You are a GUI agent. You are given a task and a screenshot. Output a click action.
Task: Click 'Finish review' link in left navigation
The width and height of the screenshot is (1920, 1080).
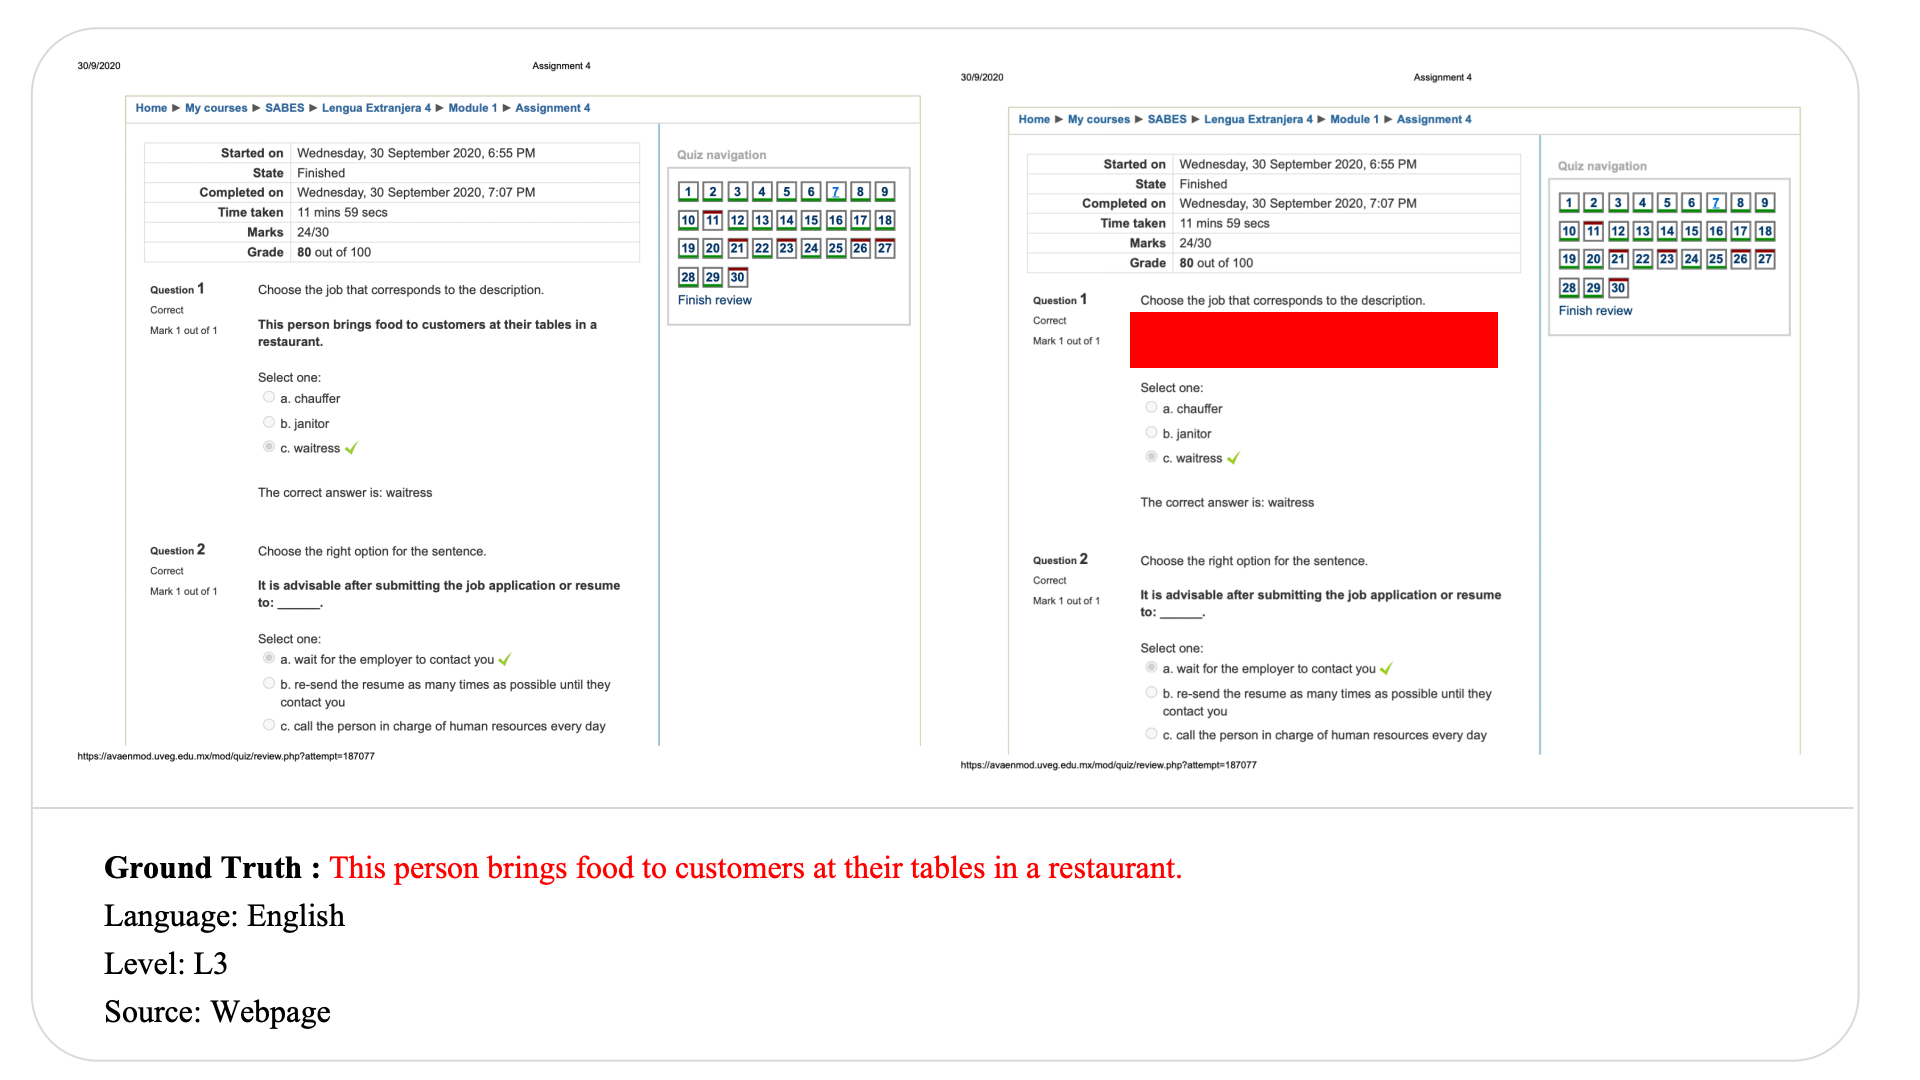(x=714, y=300)
